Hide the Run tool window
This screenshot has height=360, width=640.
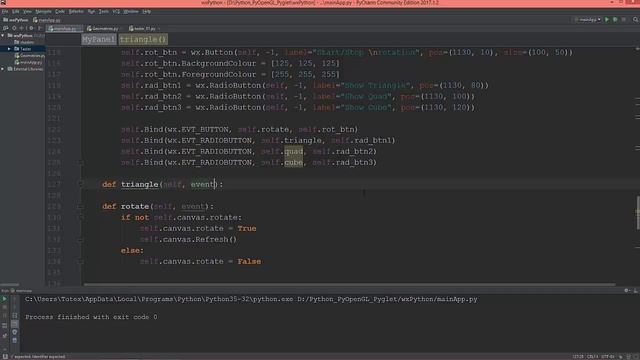pyautogui.click(x=636, y=290)
